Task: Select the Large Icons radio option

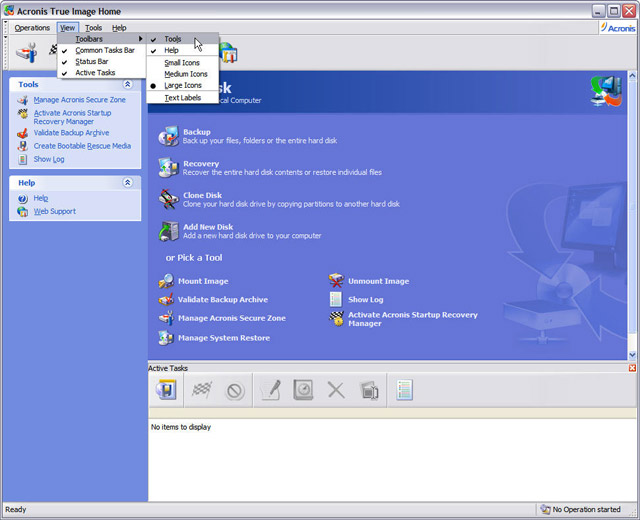Action: 182,85
